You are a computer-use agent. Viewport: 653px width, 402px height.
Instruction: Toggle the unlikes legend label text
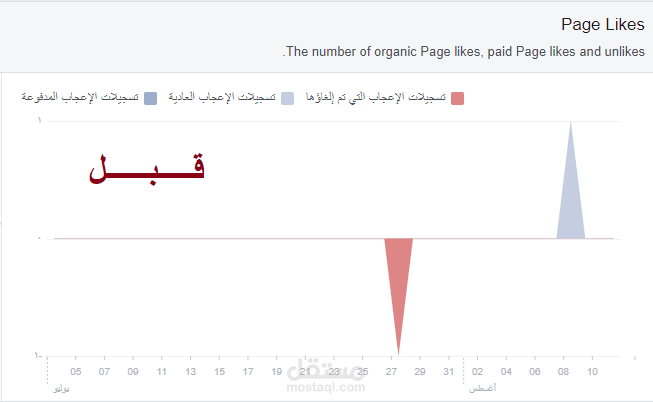point(376,97)
